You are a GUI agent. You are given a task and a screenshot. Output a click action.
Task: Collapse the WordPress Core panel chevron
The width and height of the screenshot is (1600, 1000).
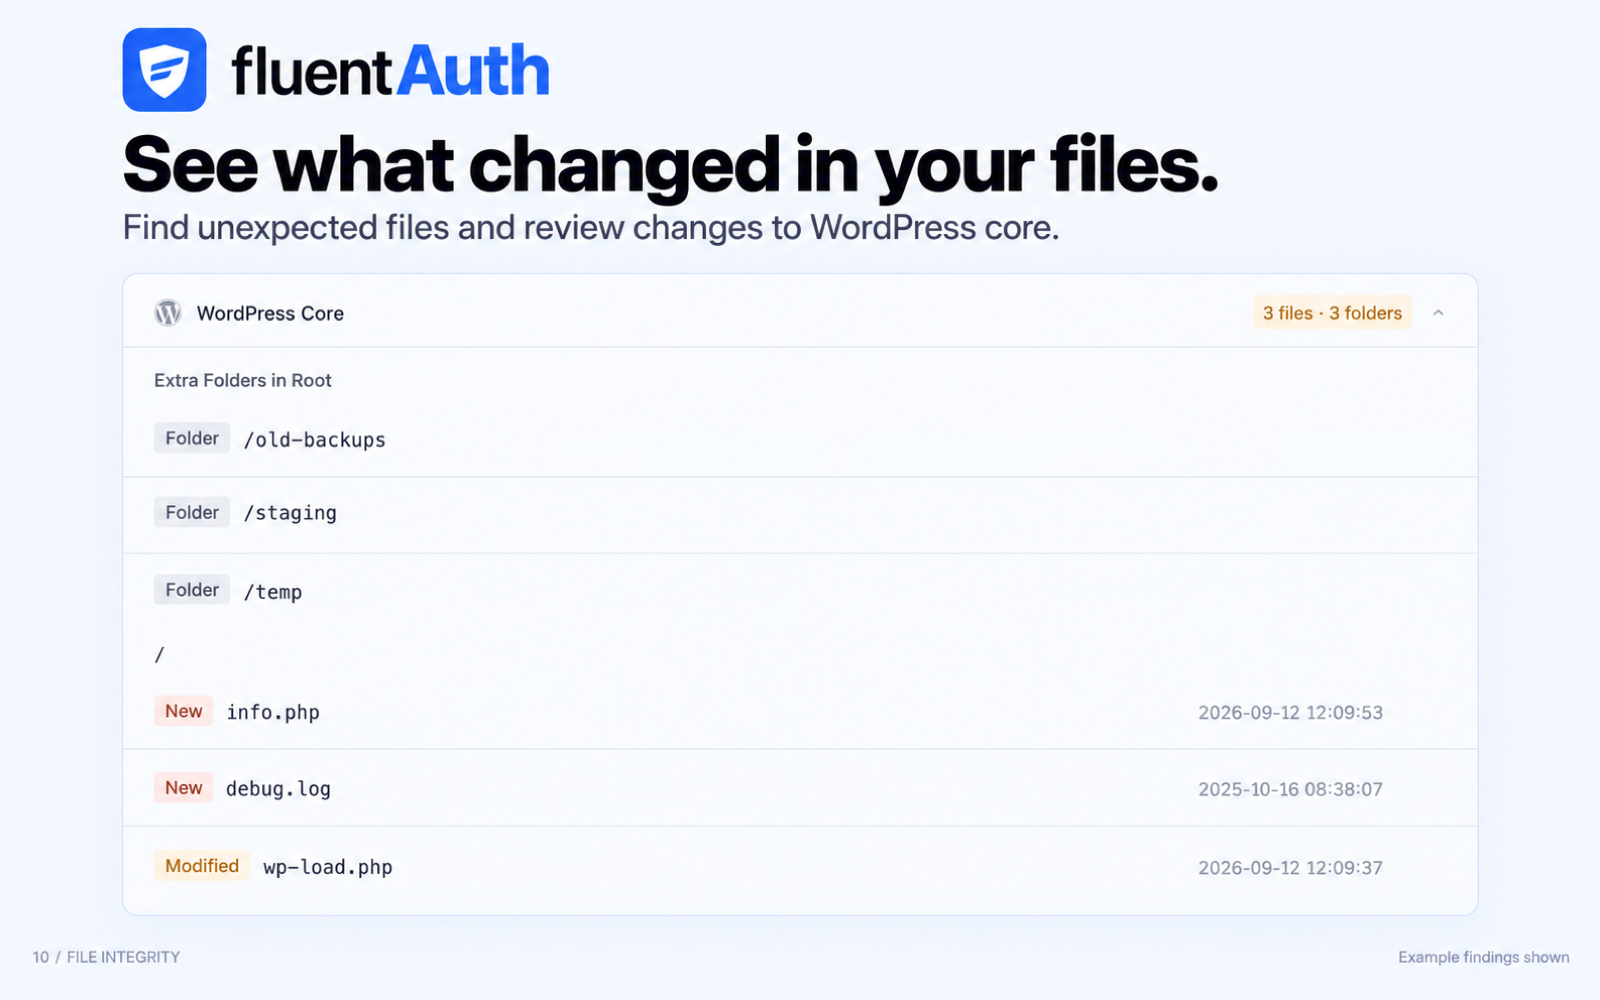pyautogui.click(x=1438, y=313)
